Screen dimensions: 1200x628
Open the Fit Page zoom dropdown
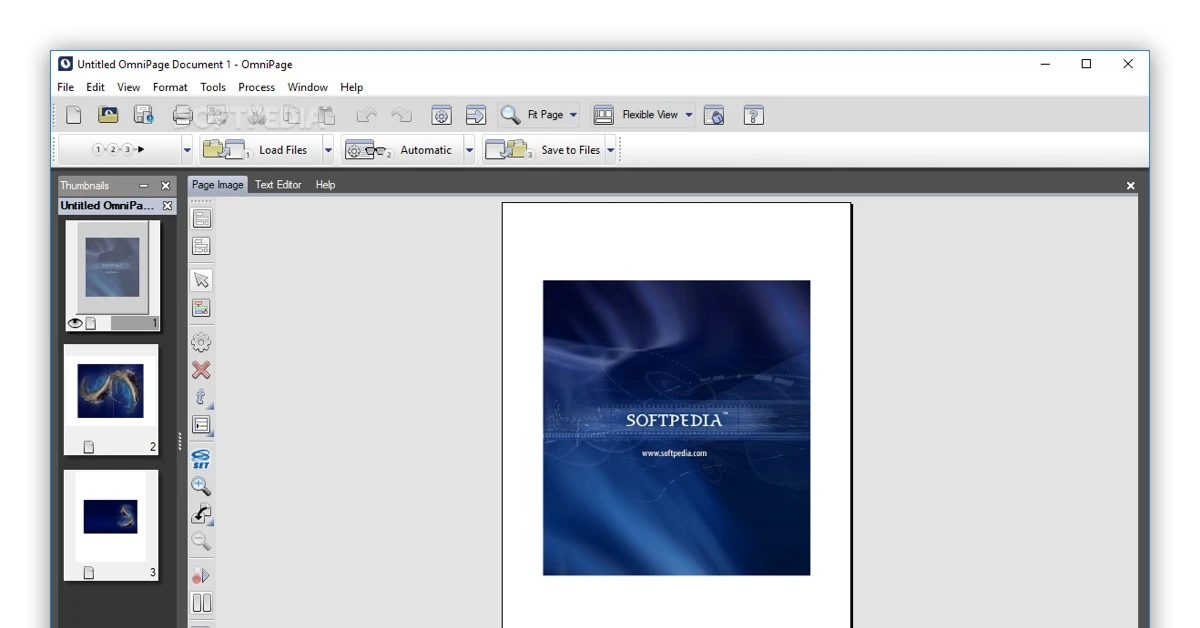pos(573,115)
